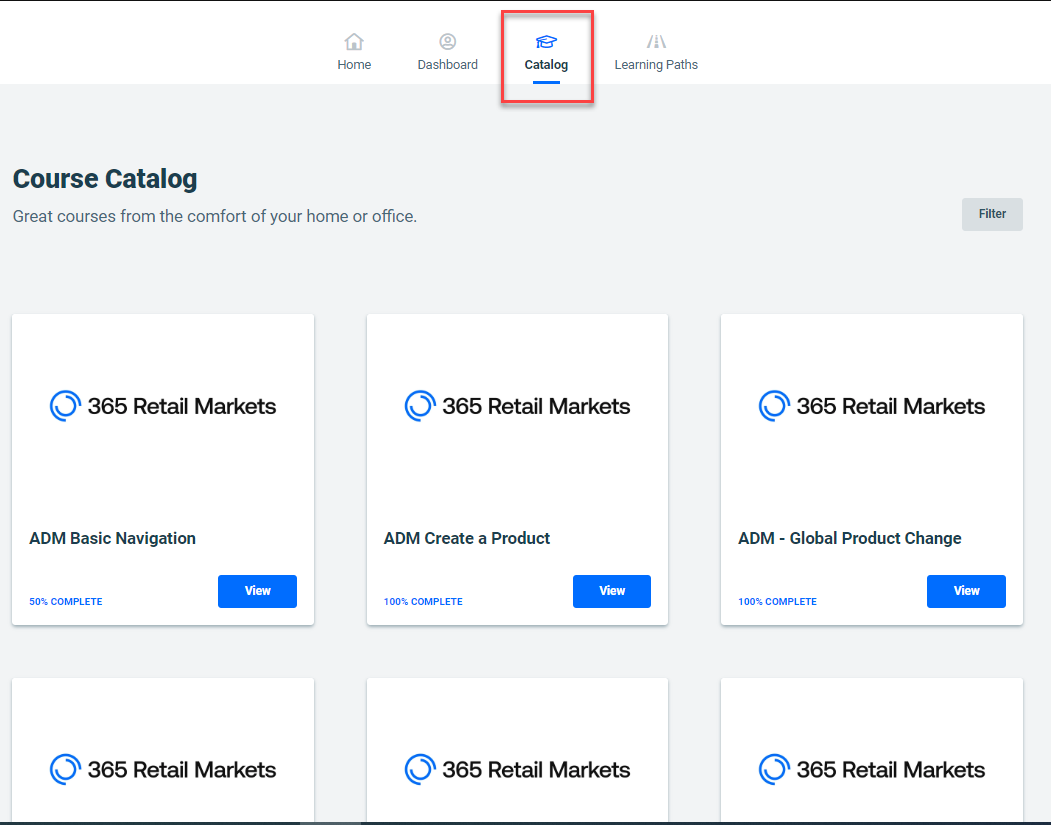The height and width of the screenshot is (825, 1051).
Task: Open Learning Paths via the road icon
Action: 656,42
